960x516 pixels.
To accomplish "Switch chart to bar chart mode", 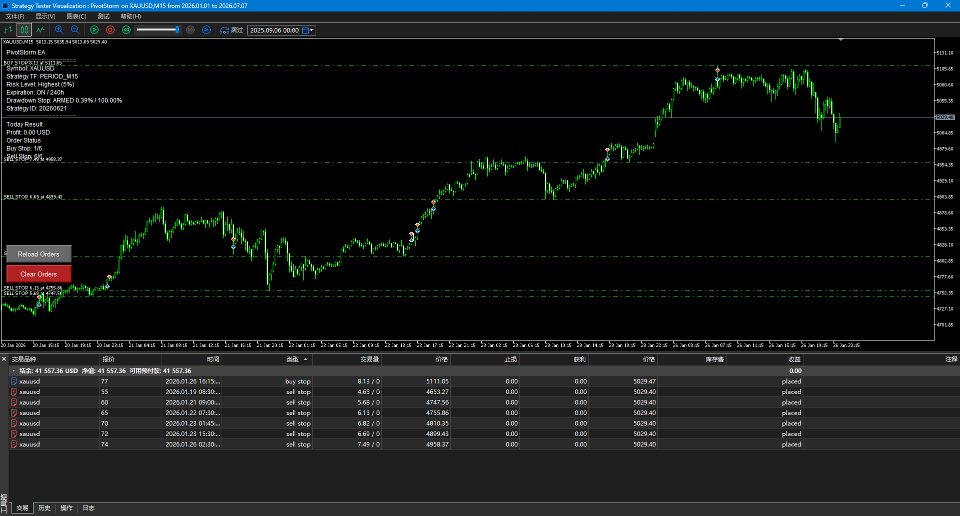I will click(x=8, y=29).
